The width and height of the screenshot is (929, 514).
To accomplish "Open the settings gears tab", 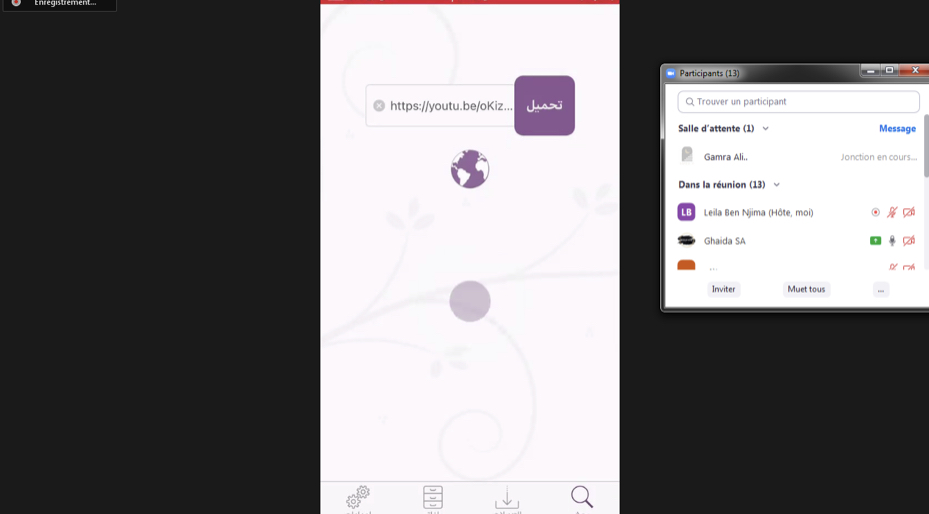I will [358, 497].
